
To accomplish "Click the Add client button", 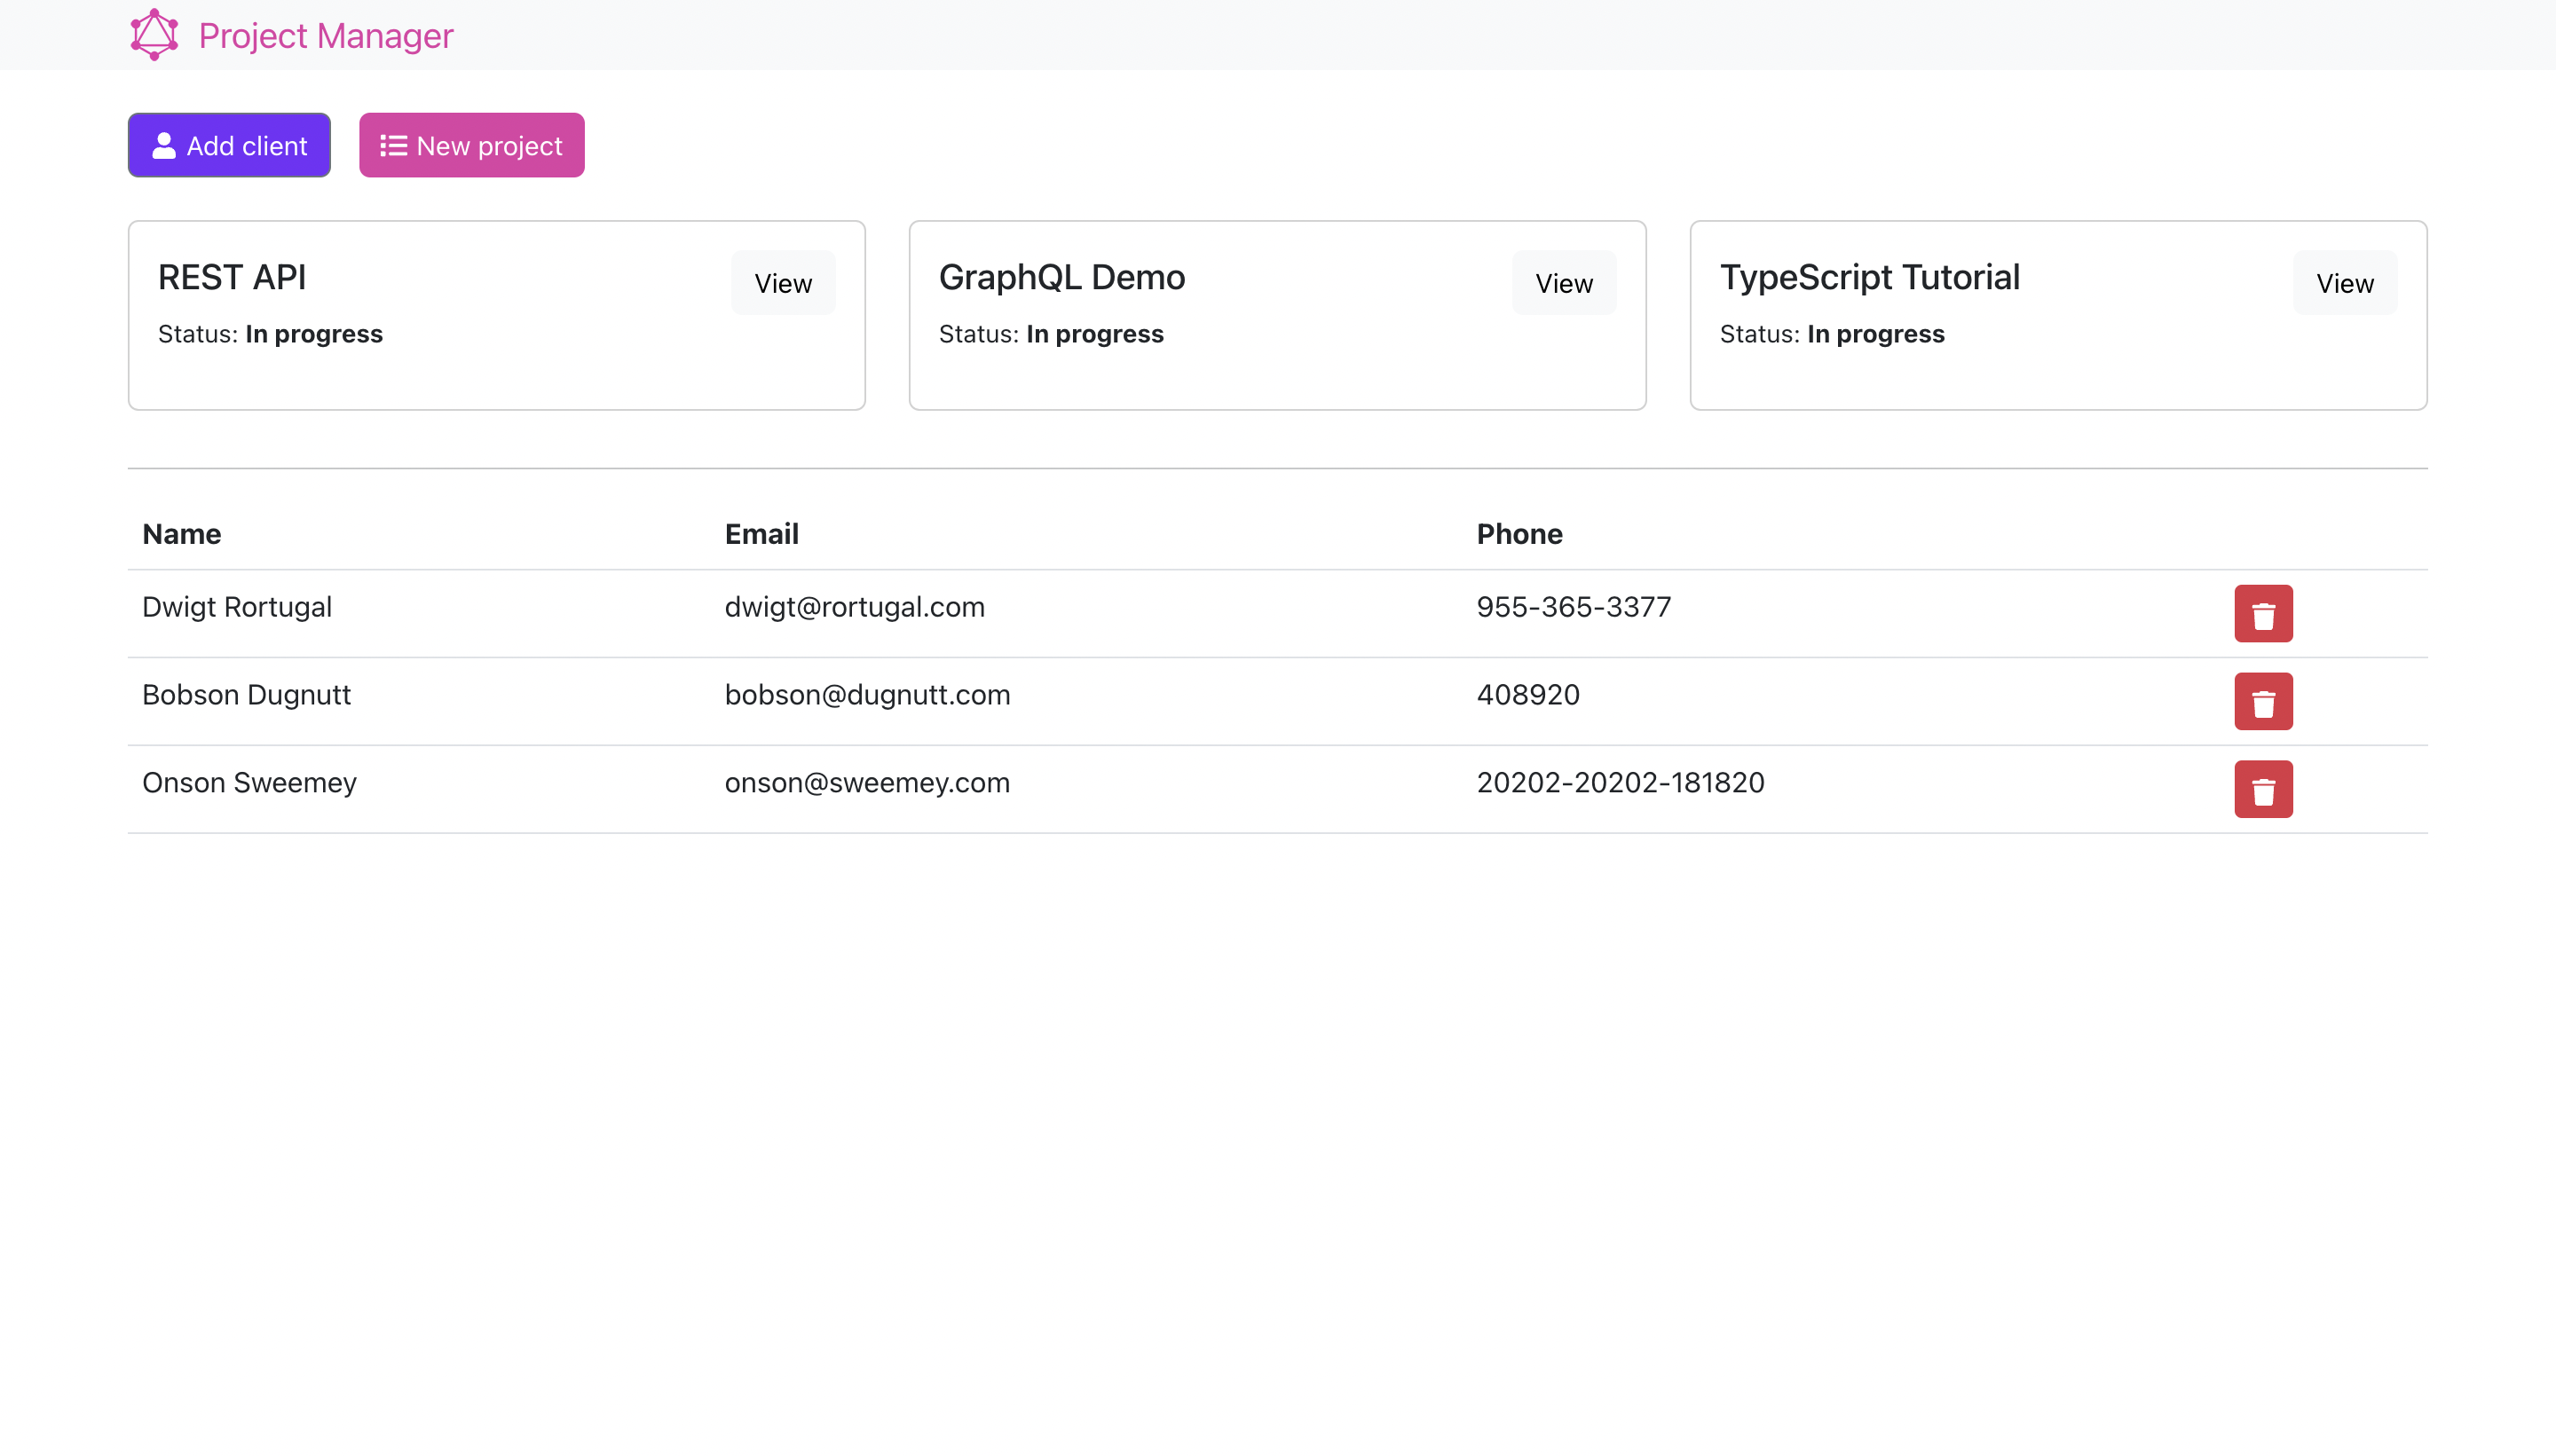I will 229,145.
